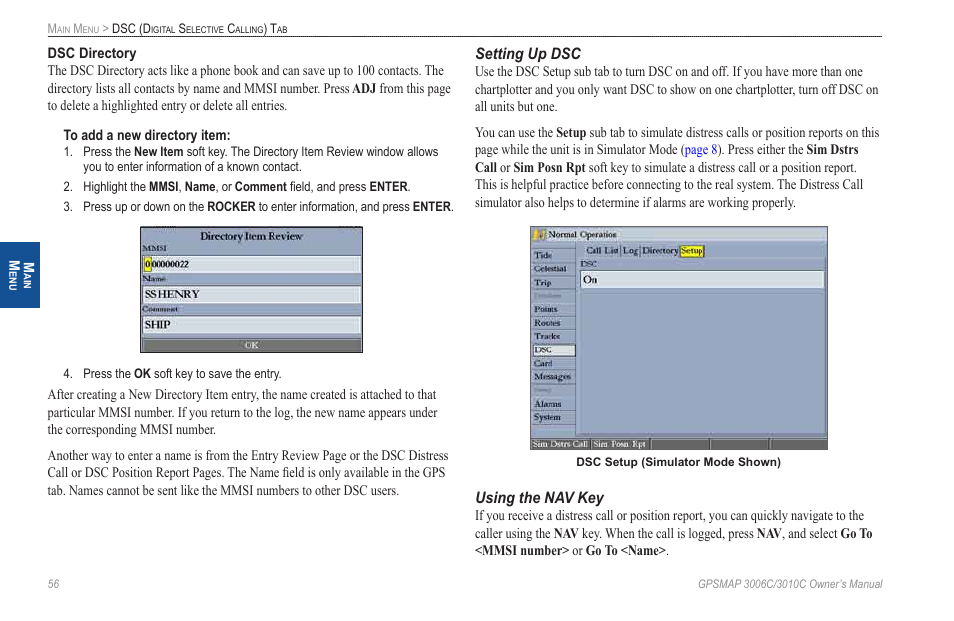
Task: Click the "DSC Directory" heading
Action: (92, 54)
